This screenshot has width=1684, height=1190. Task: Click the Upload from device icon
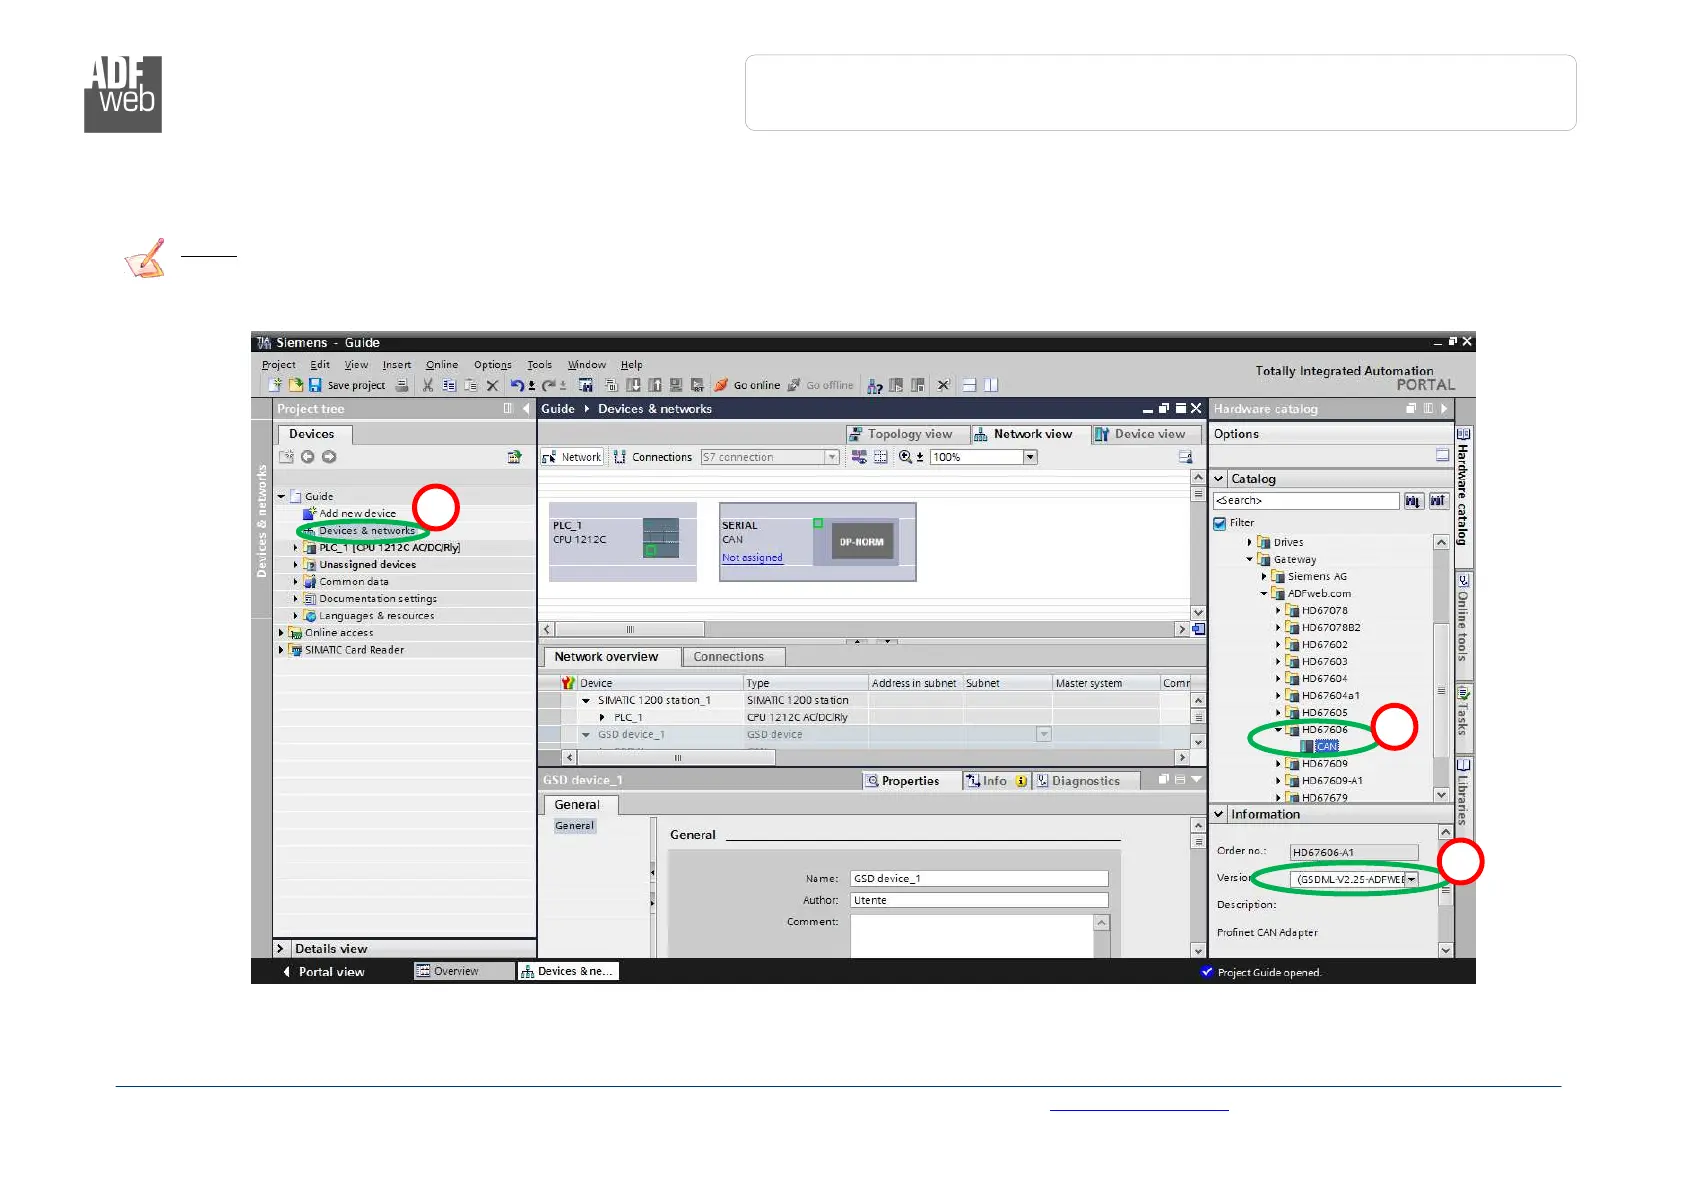[655, 385]
